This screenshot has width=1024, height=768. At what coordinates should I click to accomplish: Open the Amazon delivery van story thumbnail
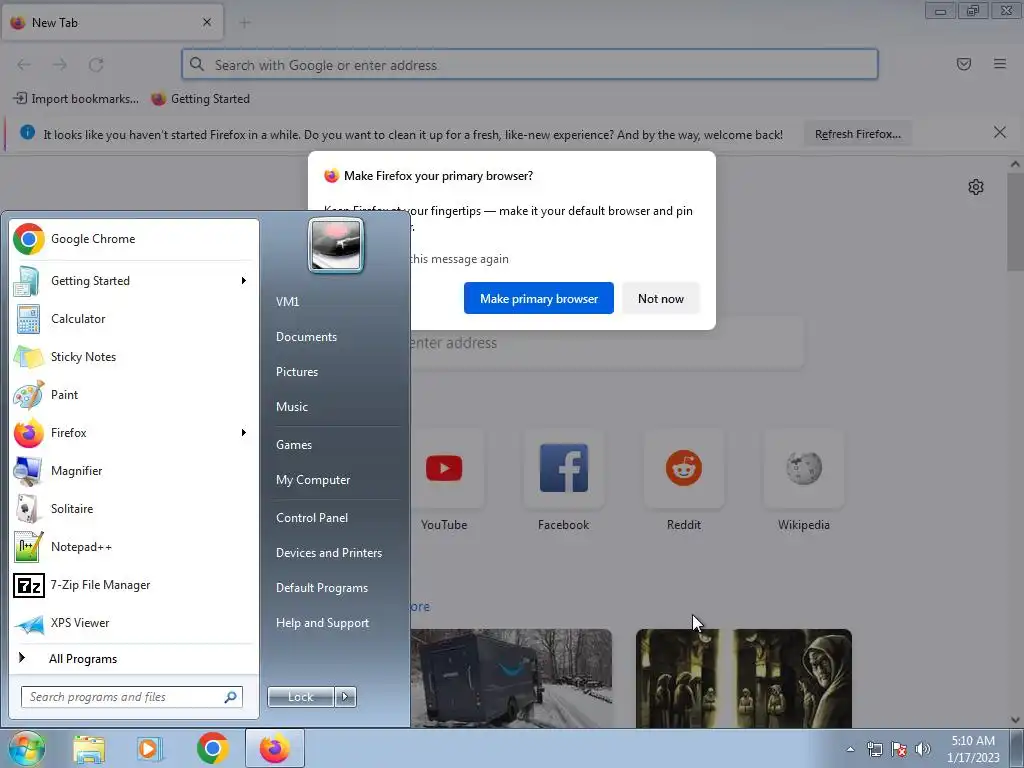point(511,678)
